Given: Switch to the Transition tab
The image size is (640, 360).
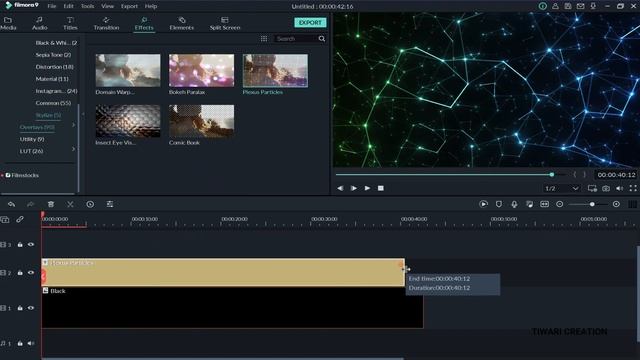Looking at the screenshot, I should click(106, 23).
